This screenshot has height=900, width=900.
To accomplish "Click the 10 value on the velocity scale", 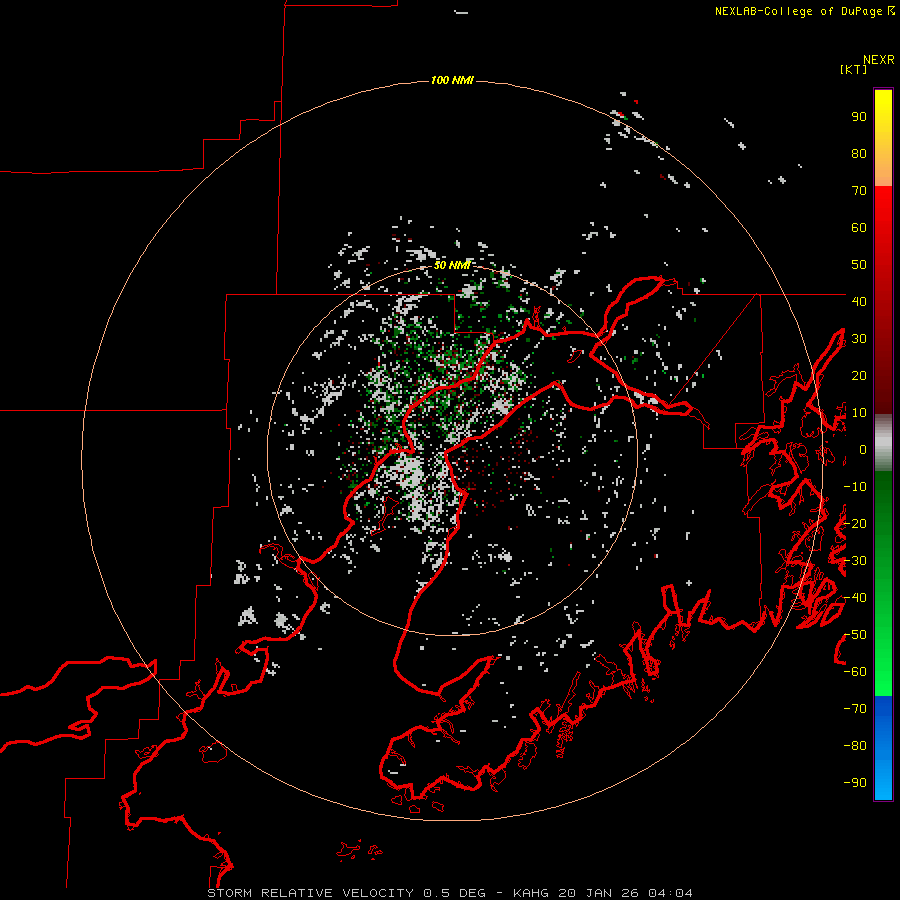I will (859, 413).
